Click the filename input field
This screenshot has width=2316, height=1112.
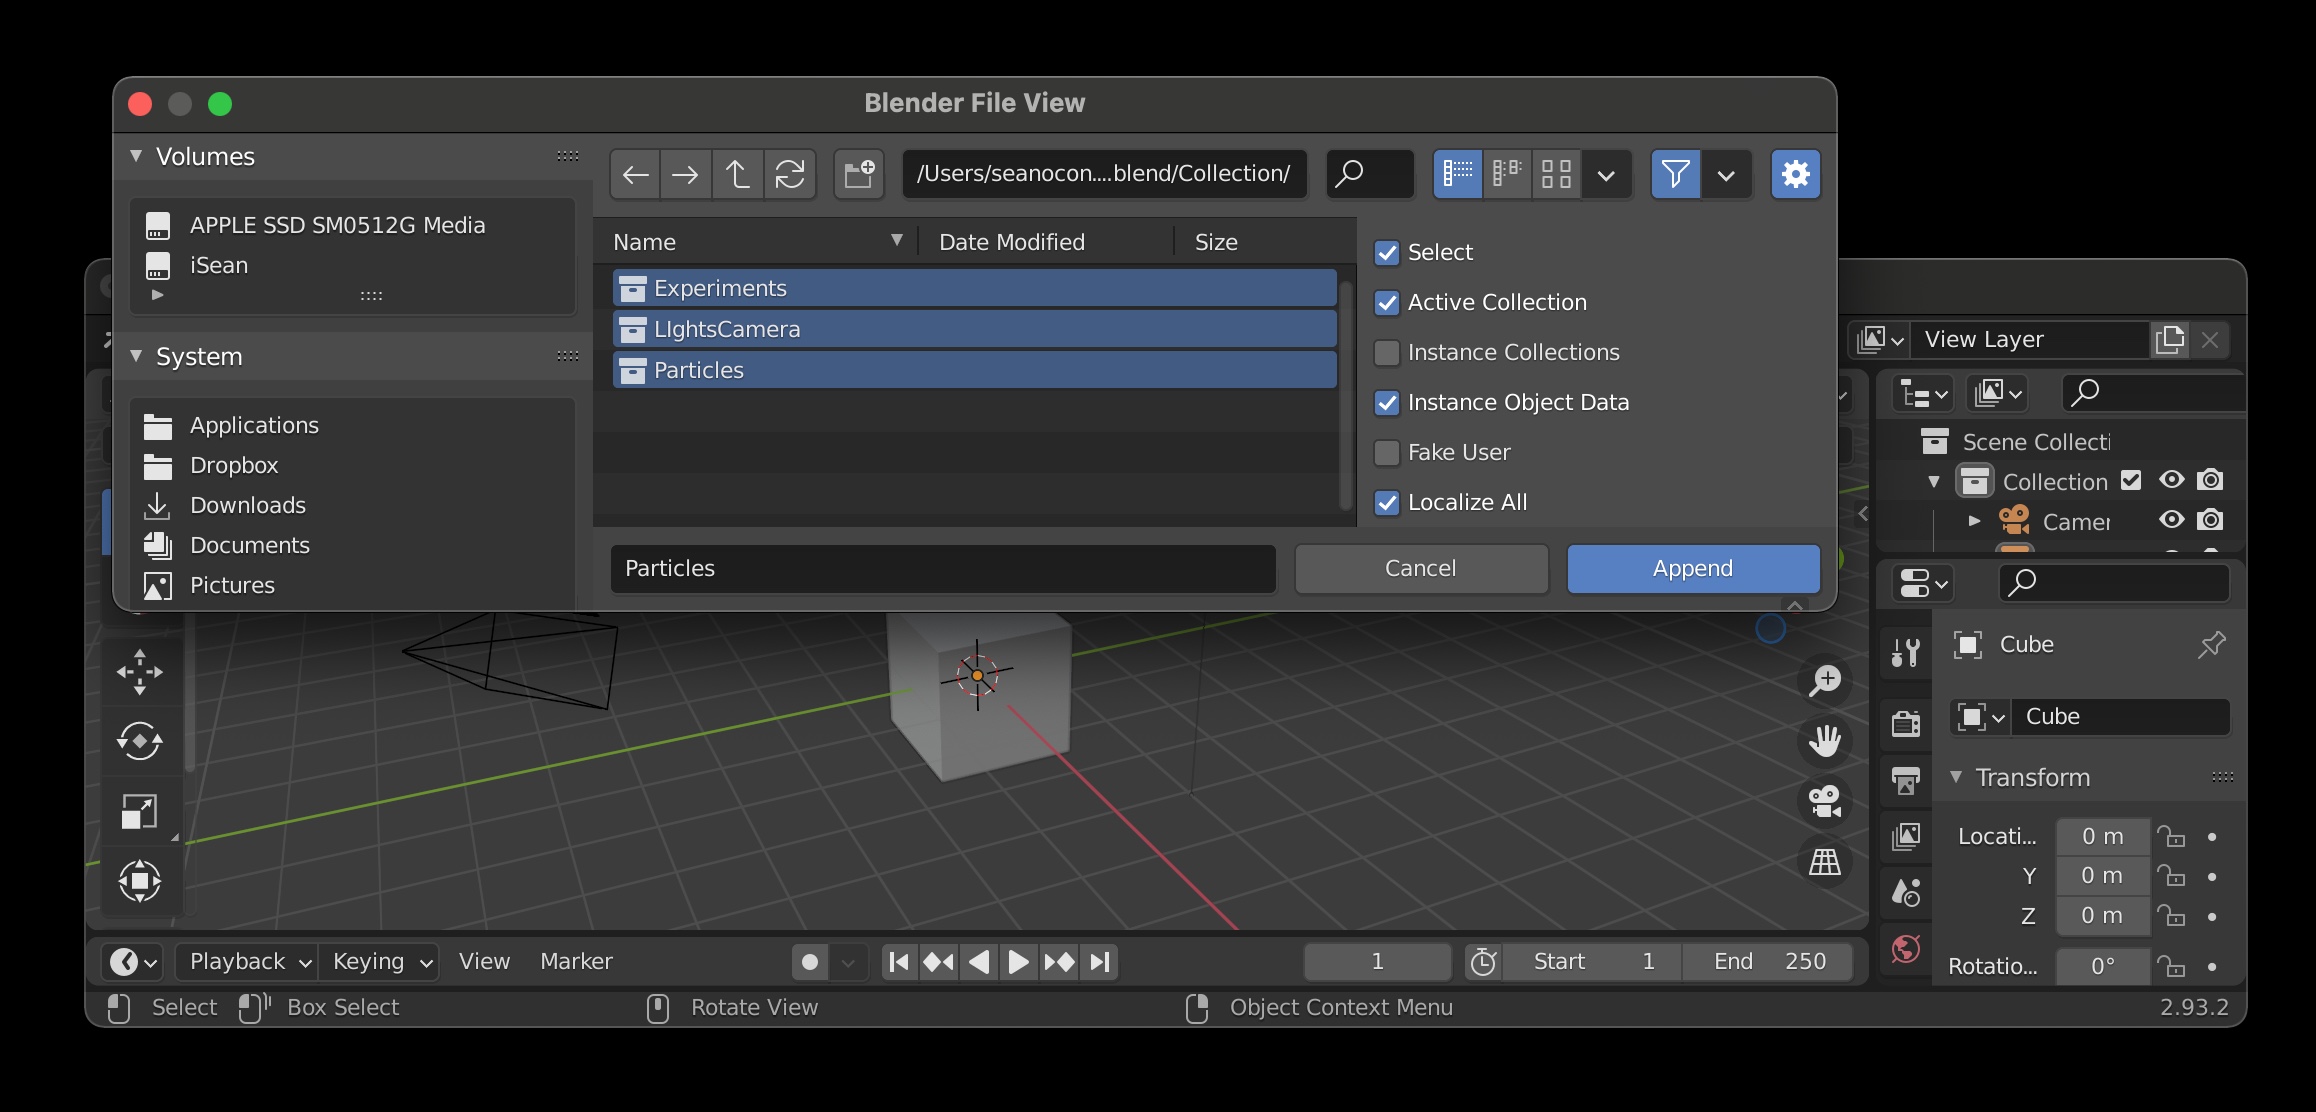click(x=942, y=567)
